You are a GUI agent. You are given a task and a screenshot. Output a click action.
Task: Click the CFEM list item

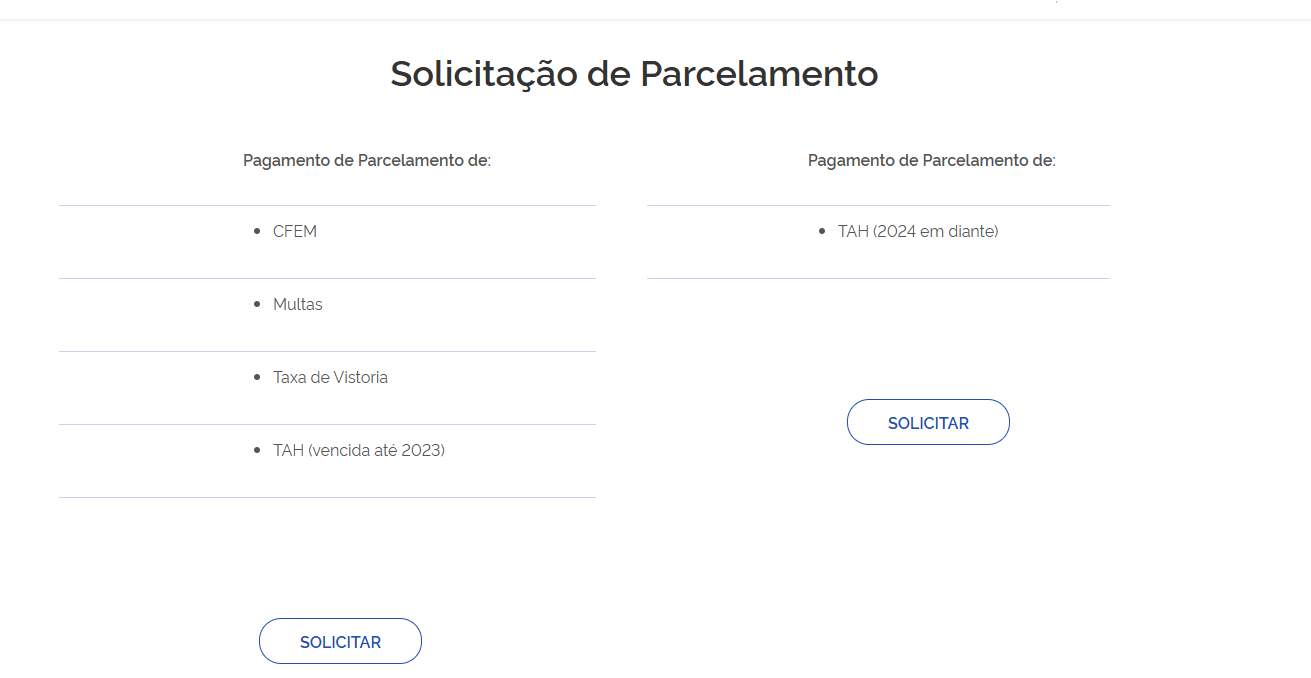(x=295, y=231)
